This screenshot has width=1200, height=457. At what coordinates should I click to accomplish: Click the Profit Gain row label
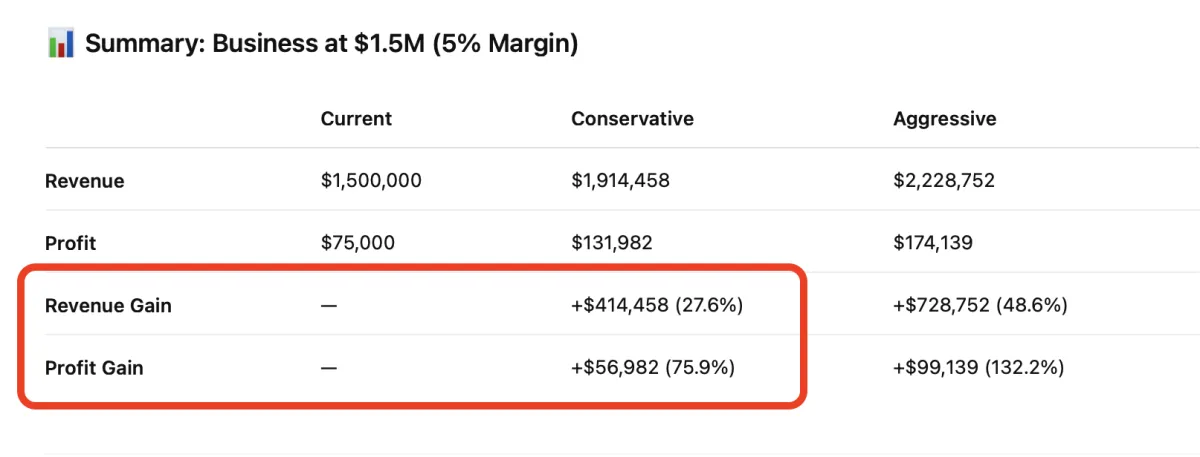[x=94, y=368]
